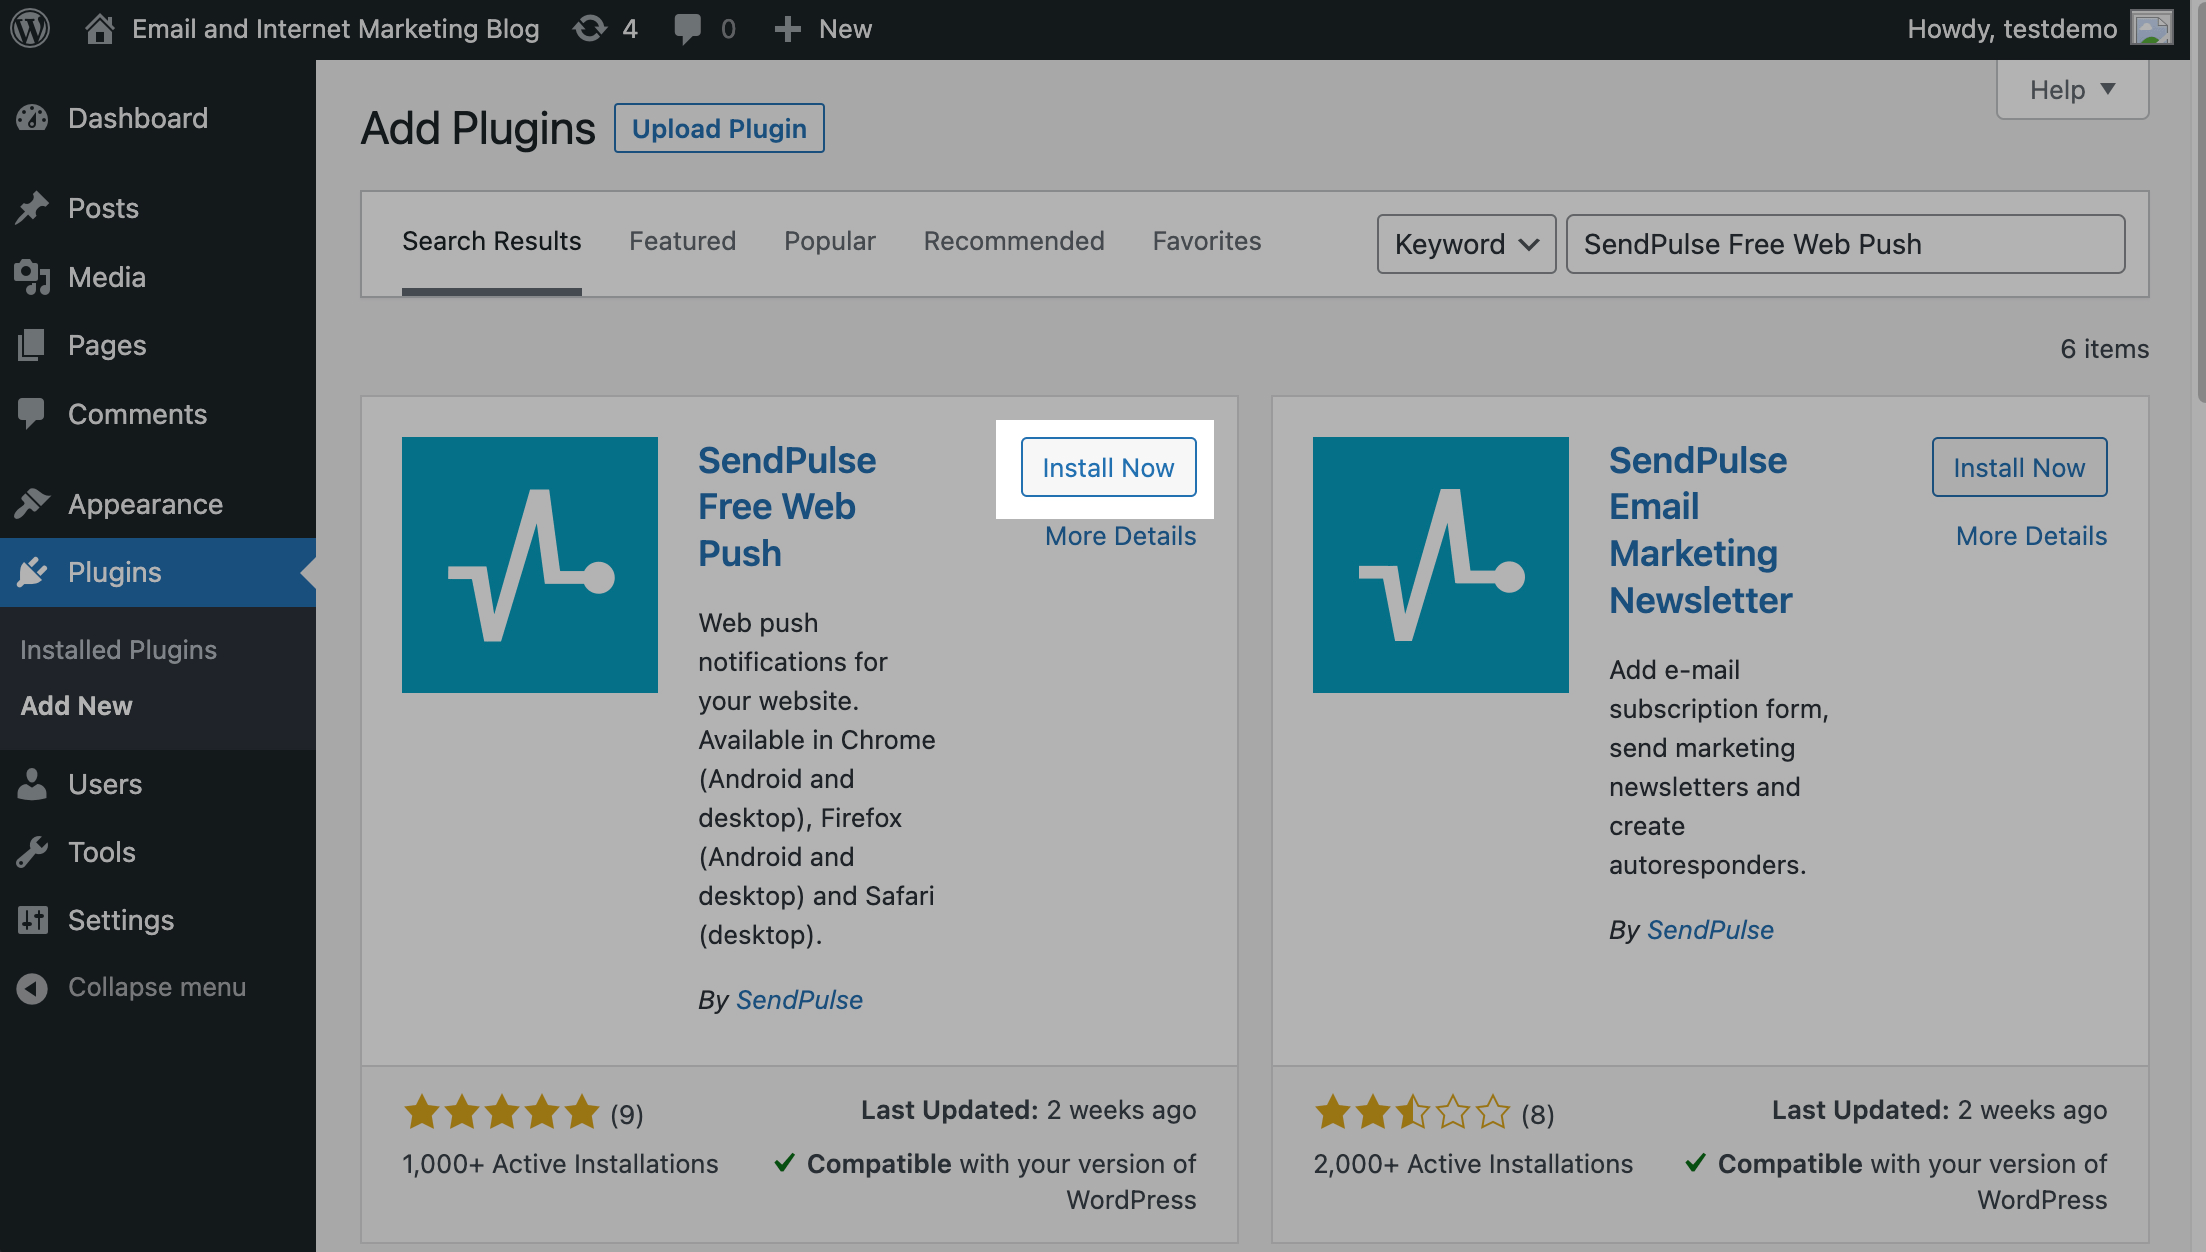
Task: Click the Dashboard gauge icon
Action: pyautogui.click(x=32, y=118)
